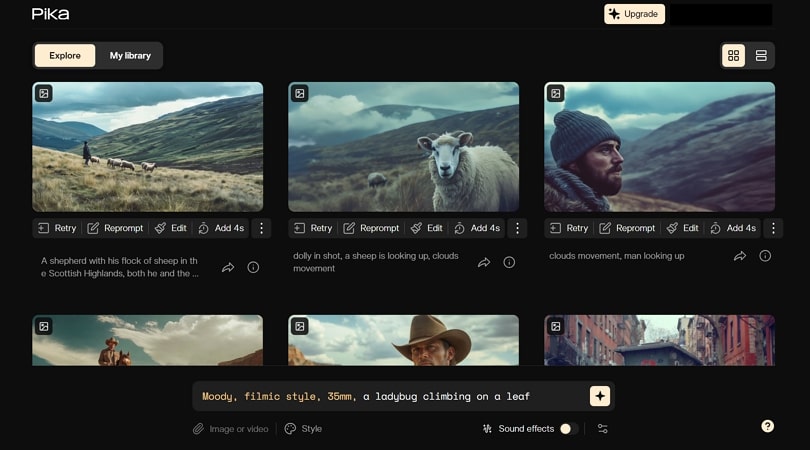Attach an image or video
The image size is (810, 450).
[x=230, y=429]
